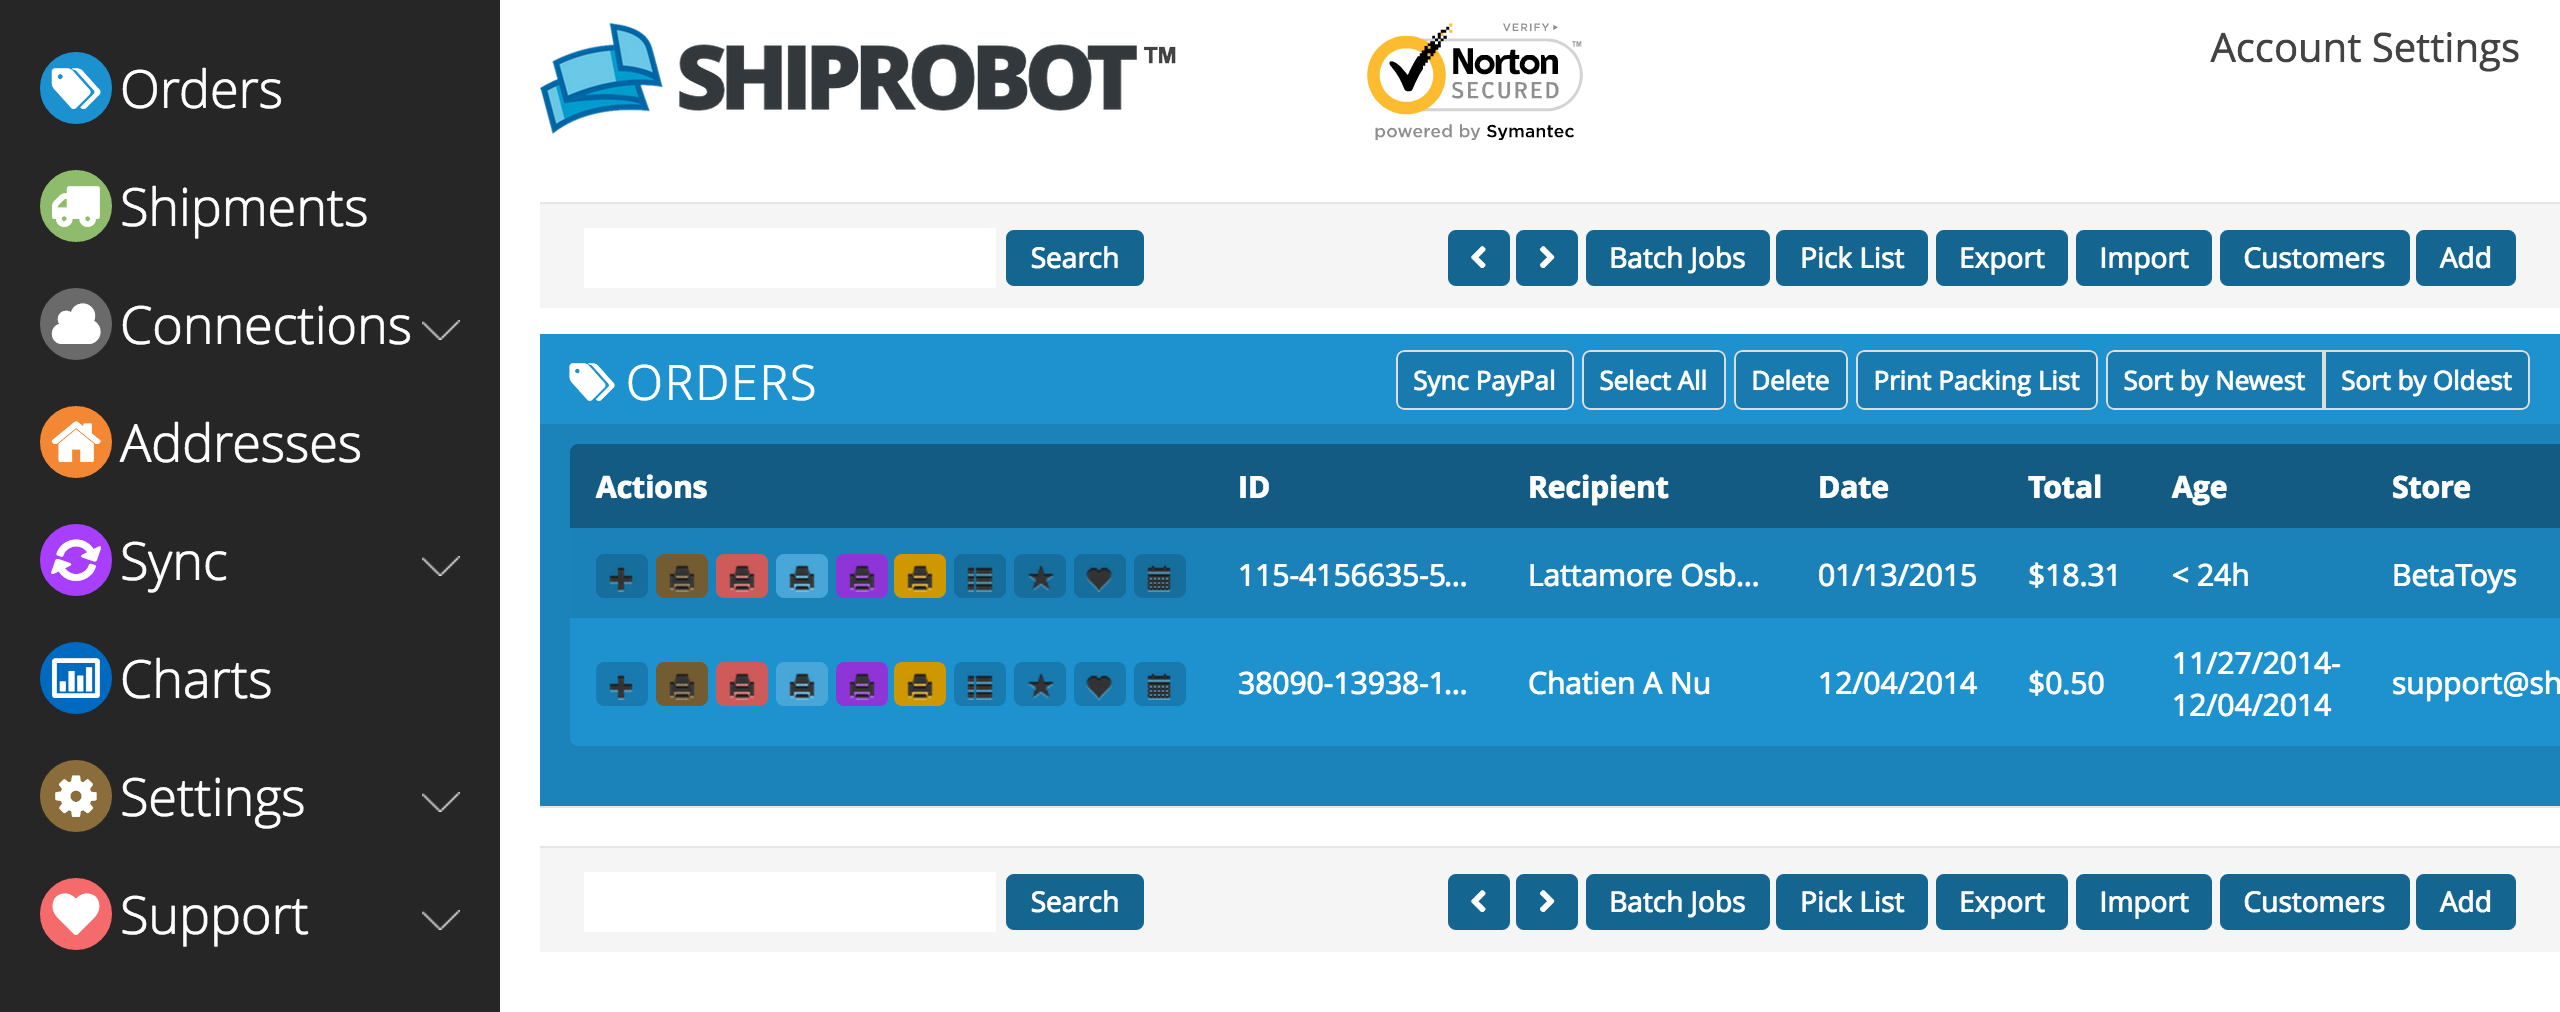The height and width of the screenshot is (1012, 2560).
Task: Click red printer icon in Lattamore Osb... row
Action: (x=741, y=577)
